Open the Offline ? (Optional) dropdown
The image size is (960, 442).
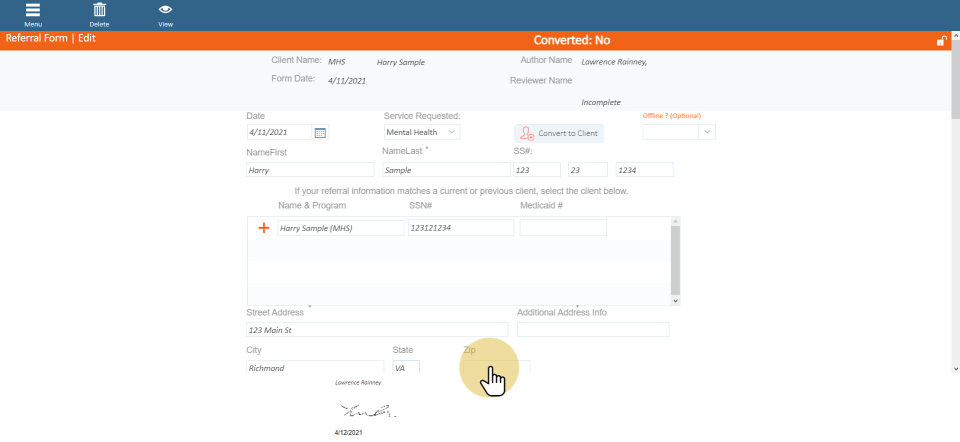[x=707, y=132]
